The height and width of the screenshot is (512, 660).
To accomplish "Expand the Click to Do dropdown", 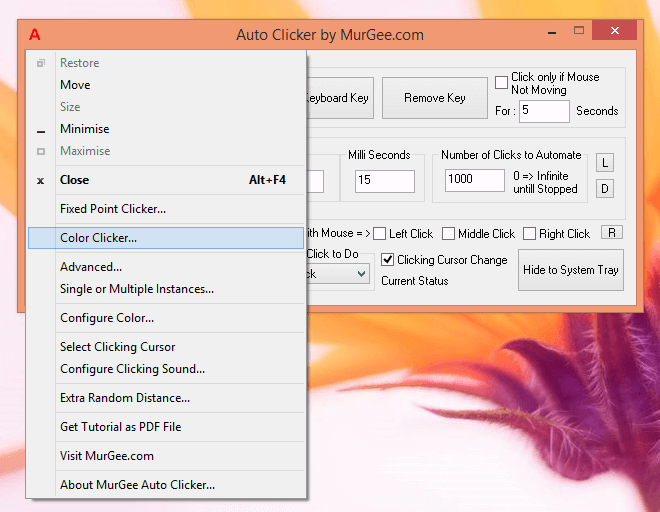I will point(361,274).
